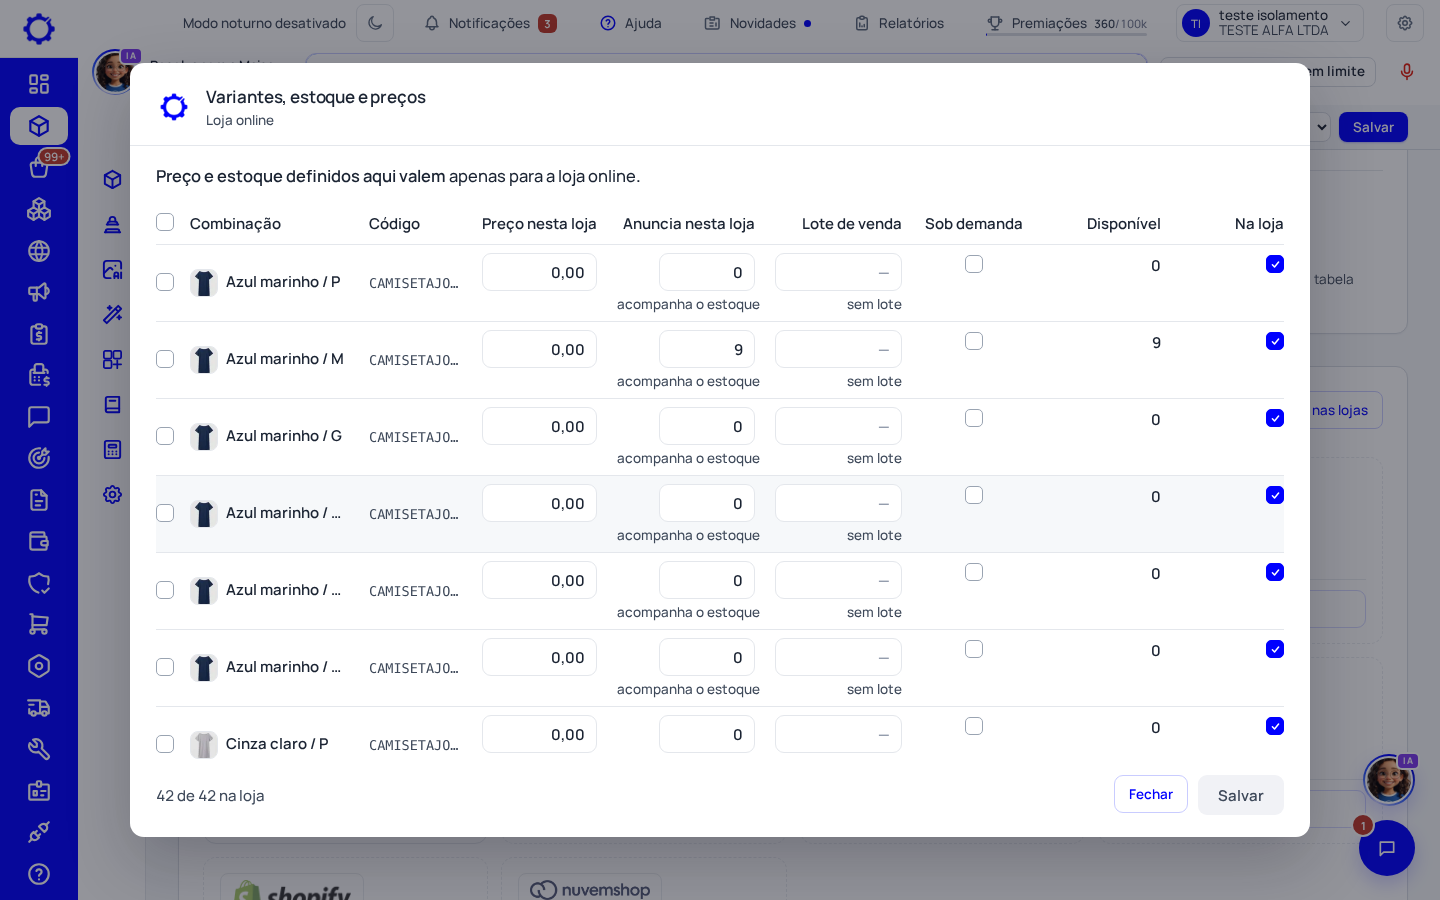
Task: Edit price field for Cinza claro / P
Action: (x=539, y=734)
